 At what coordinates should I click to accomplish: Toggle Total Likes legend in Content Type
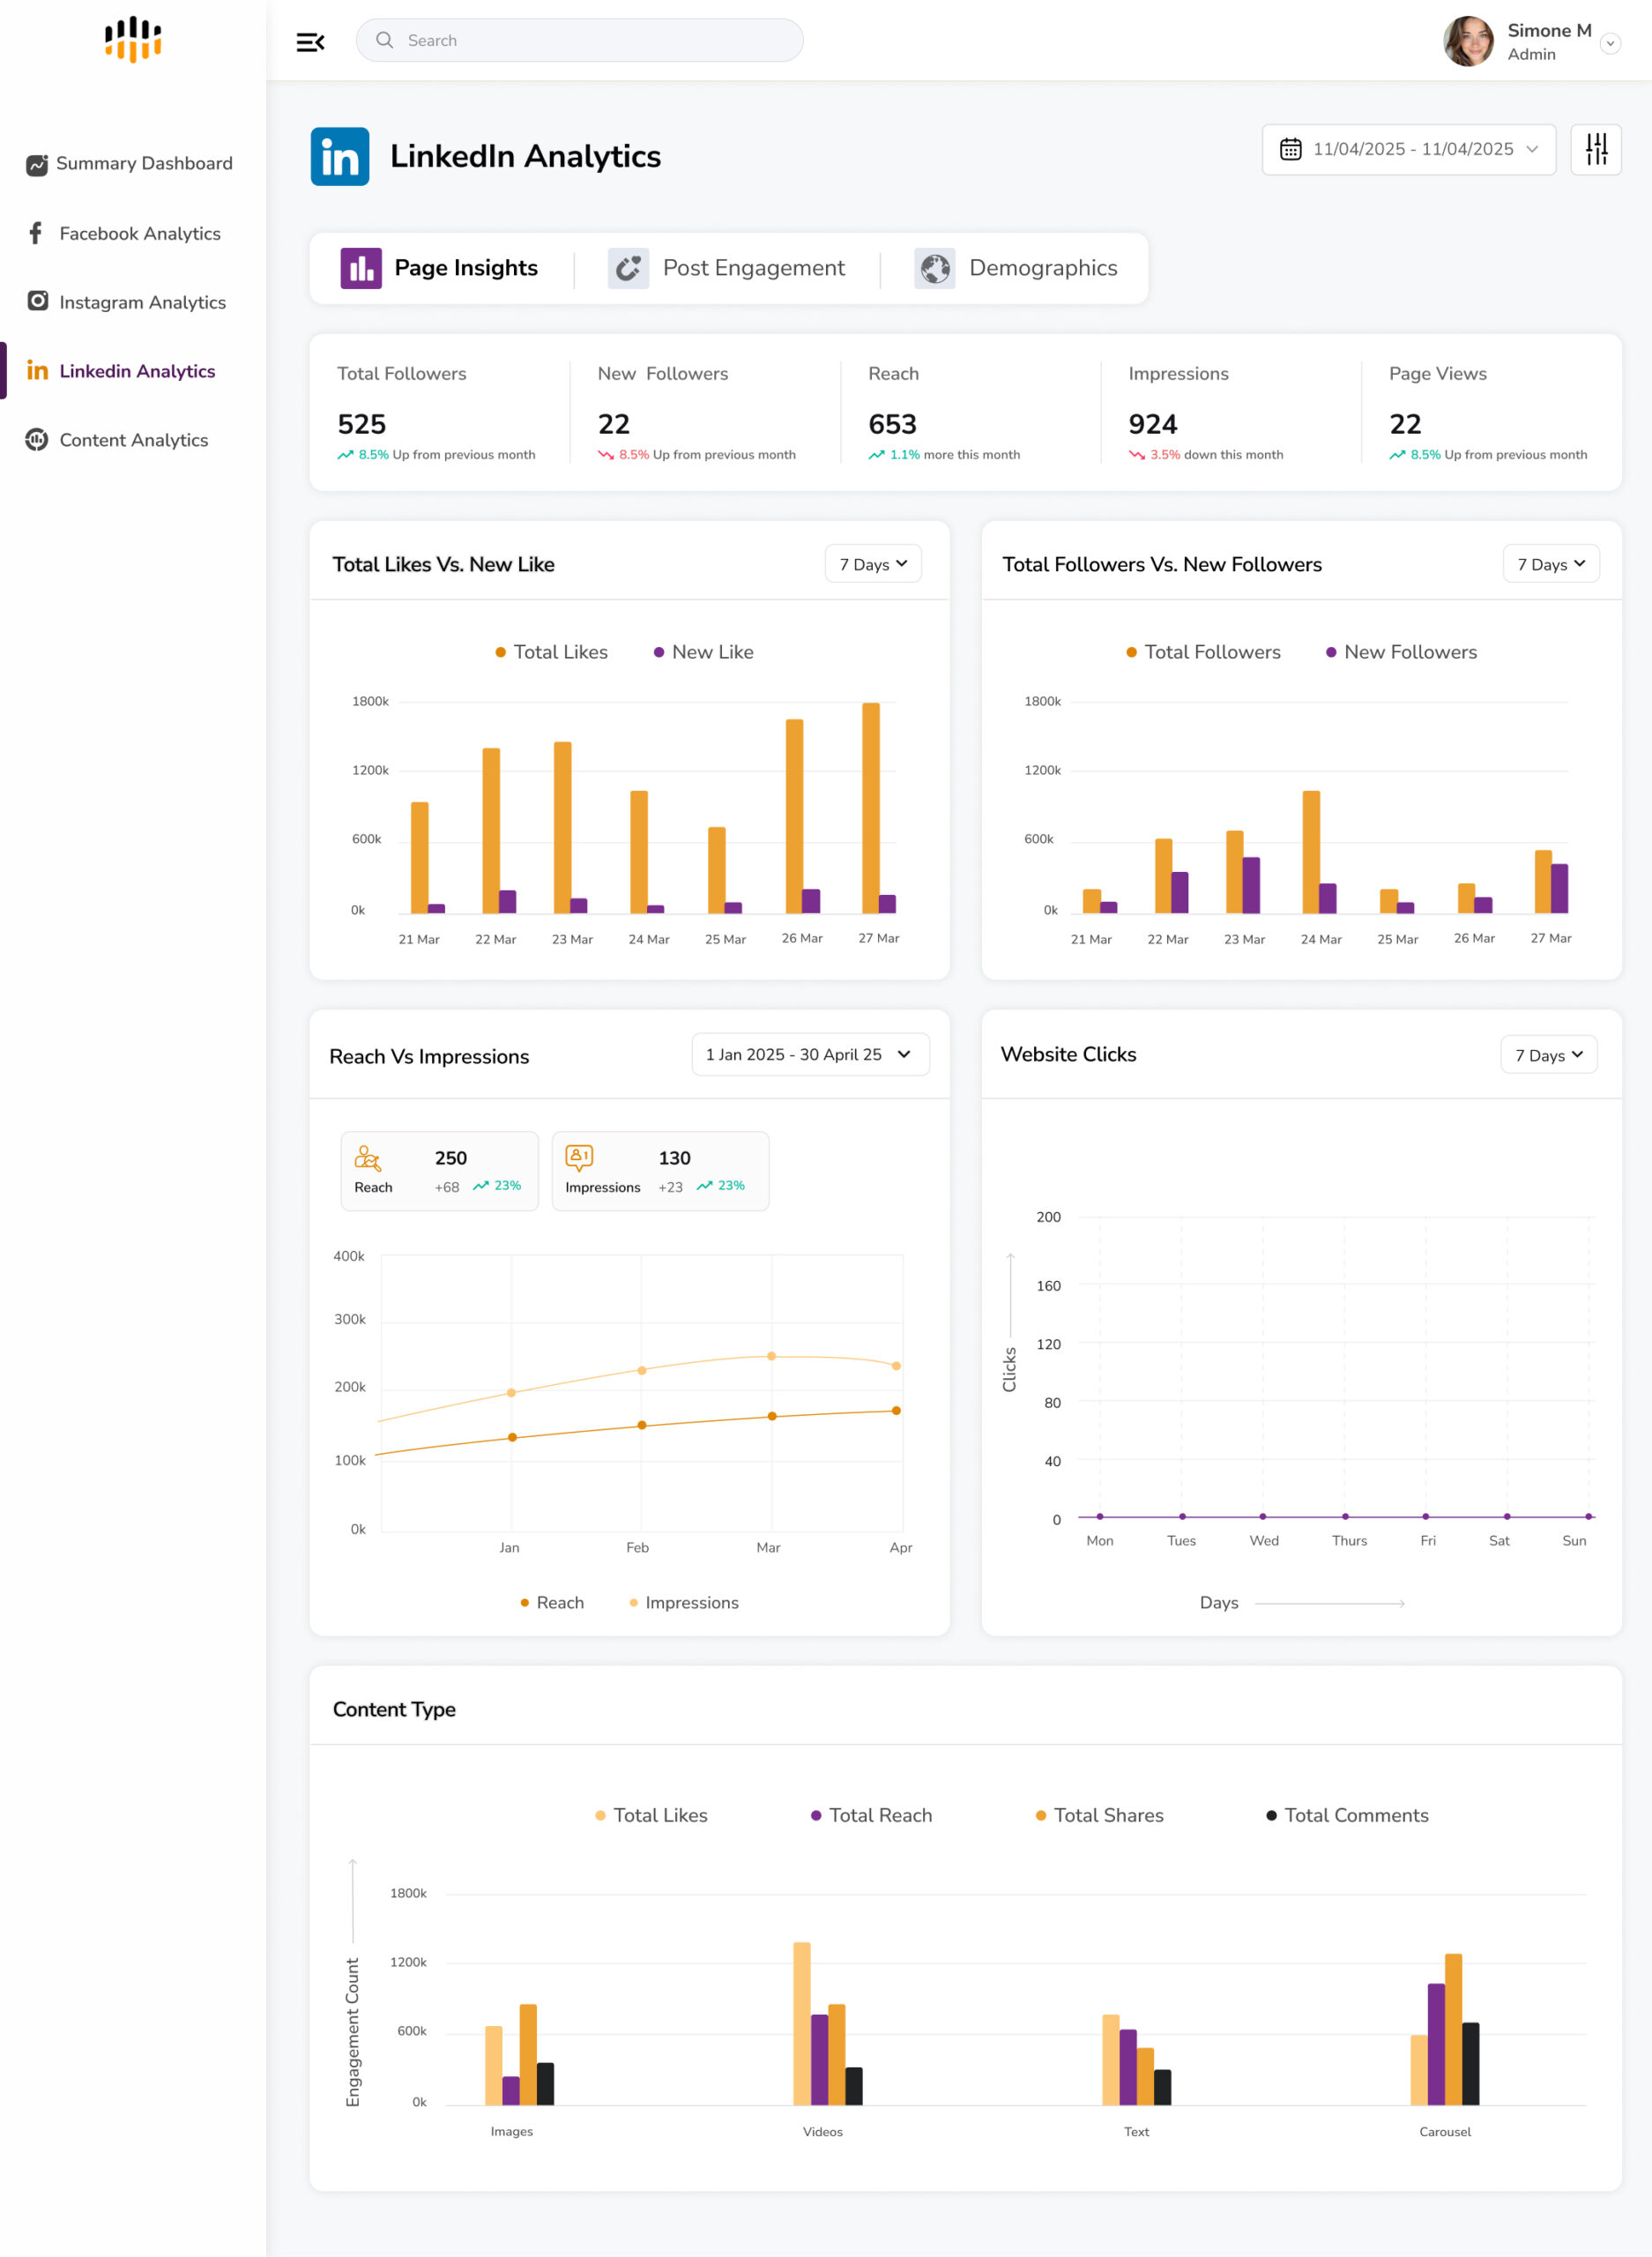click(651, 1815)
